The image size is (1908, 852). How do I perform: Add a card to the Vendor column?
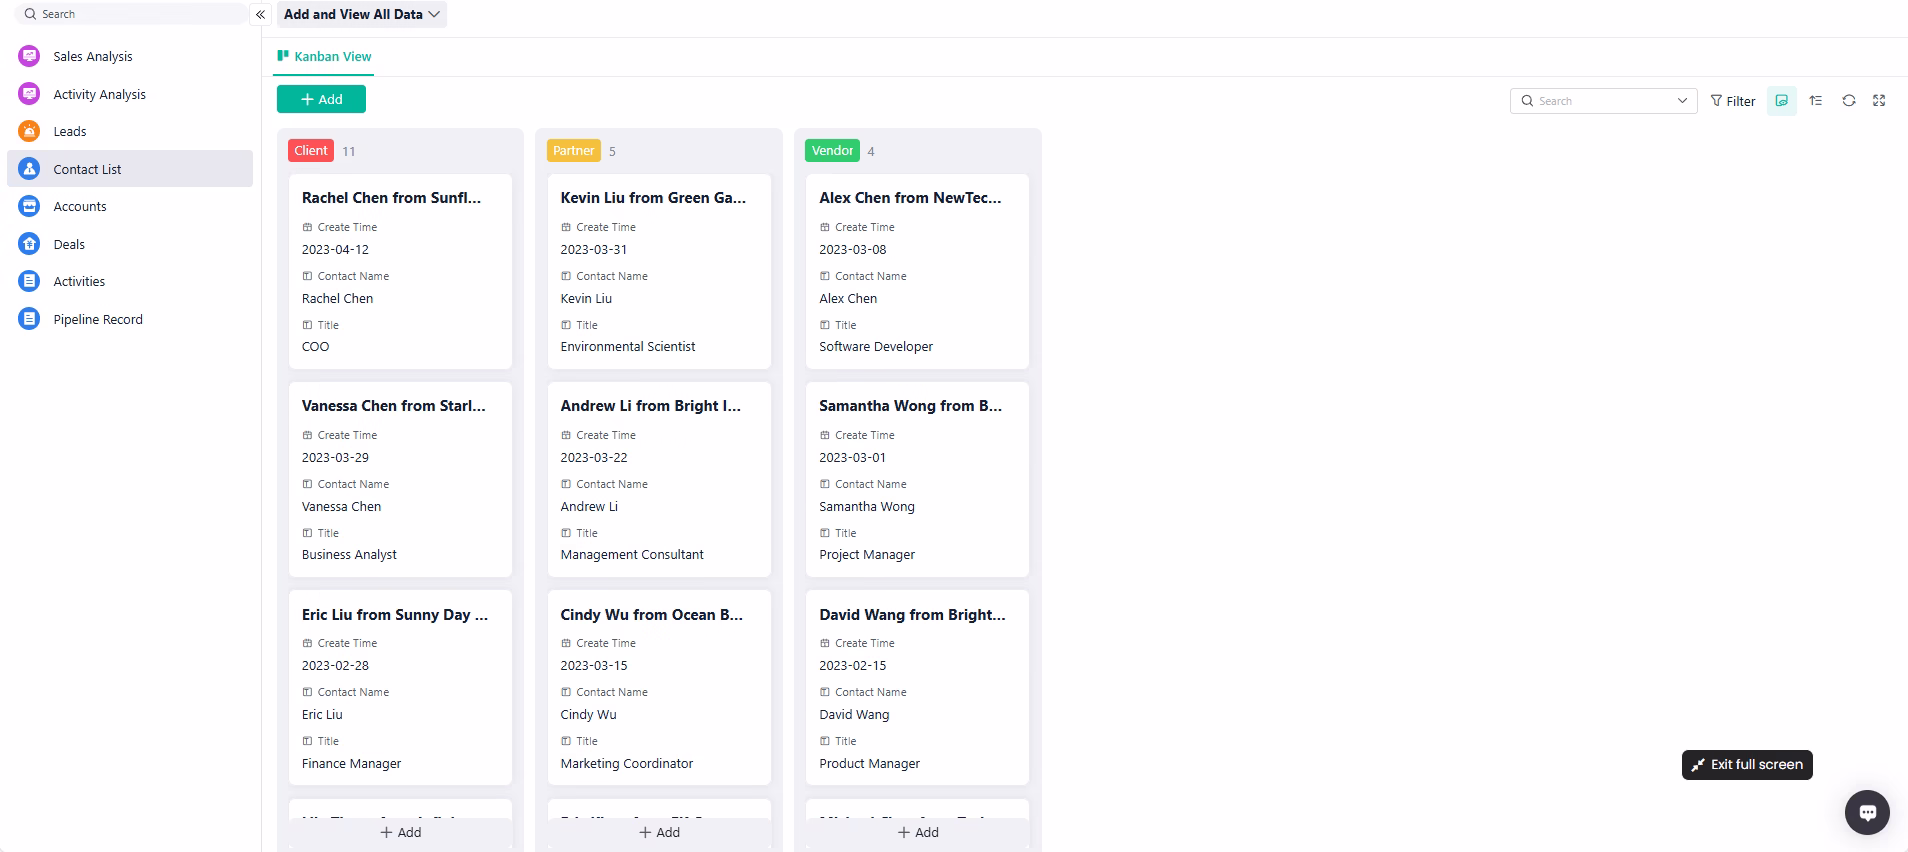click(917, 832)
